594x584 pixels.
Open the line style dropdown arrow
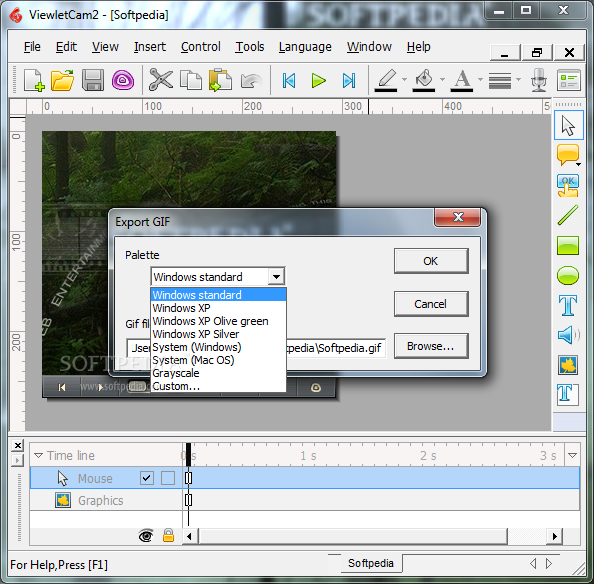pos(518,80)
